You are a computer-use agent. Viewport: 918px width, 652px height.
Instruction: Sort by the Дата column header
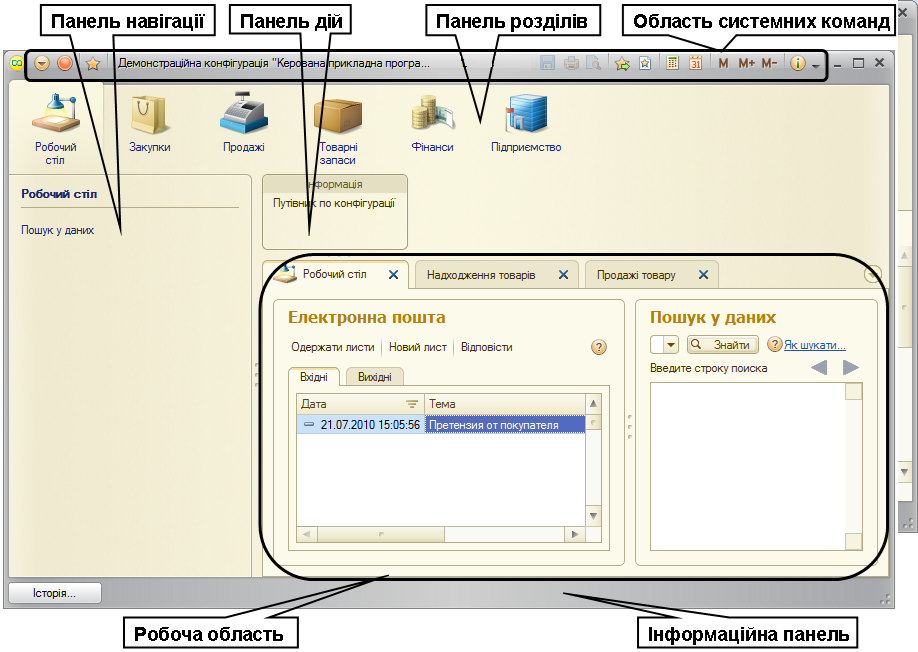point(361,404)
